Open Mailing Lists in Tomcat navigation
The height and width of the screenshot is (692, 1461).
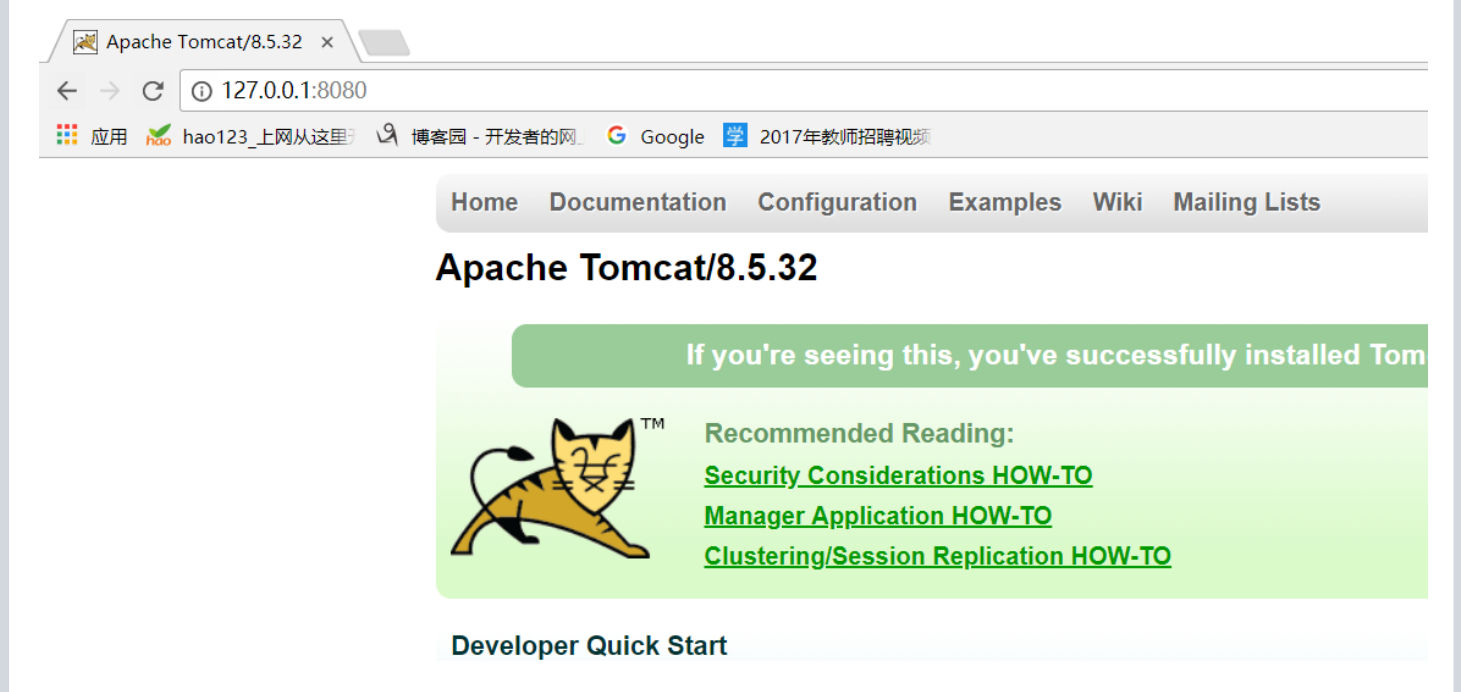tap(1247, 202)
